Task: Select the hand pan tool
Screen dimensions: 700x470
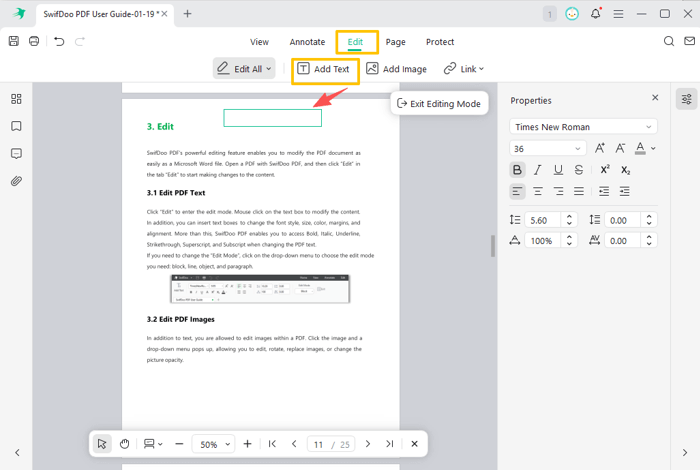Action: (125, 444)
